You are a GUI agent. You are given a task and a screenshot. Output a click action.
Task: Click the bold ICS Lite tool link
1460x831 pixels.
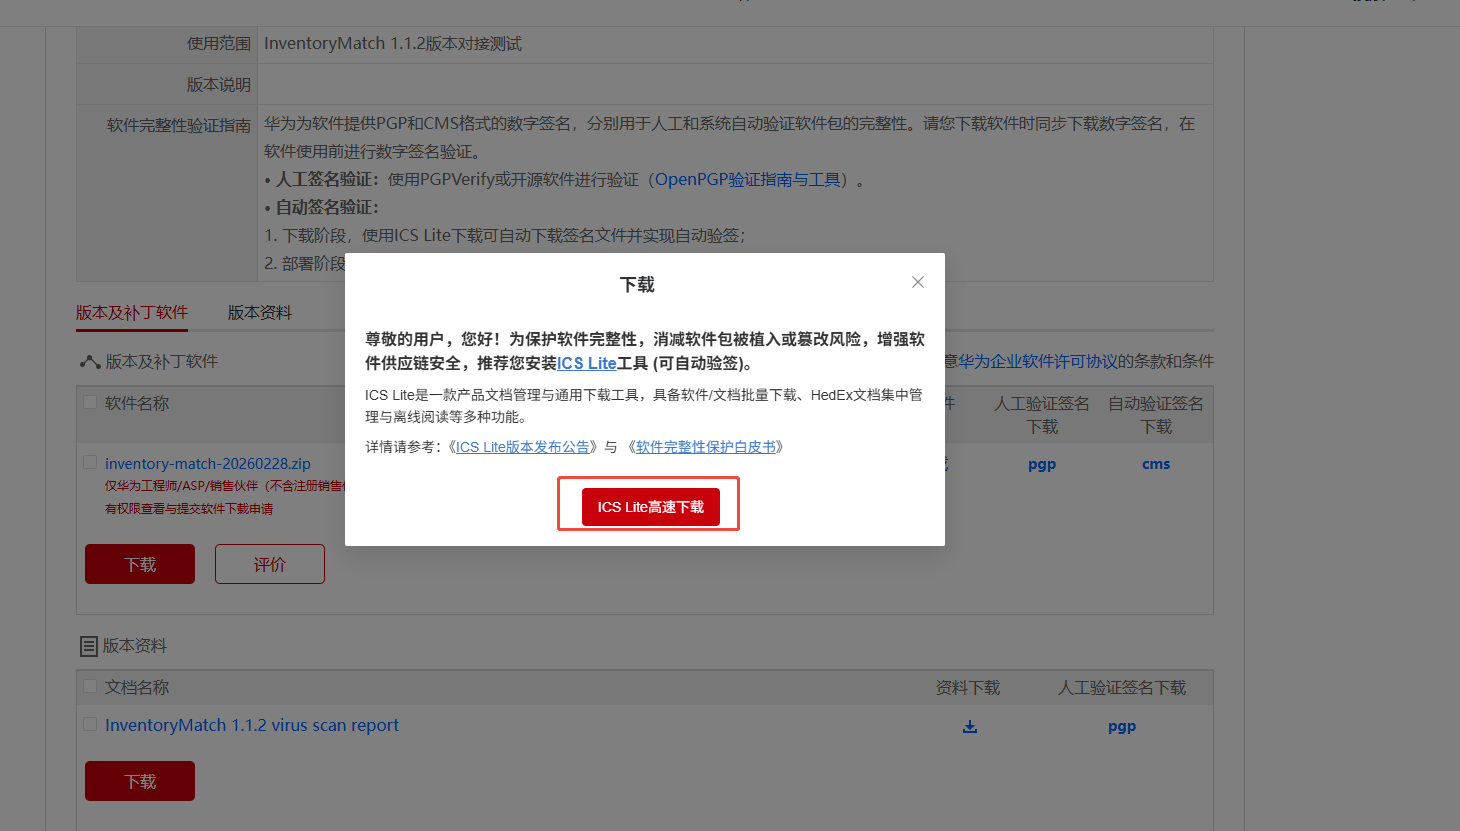[586, 363]
